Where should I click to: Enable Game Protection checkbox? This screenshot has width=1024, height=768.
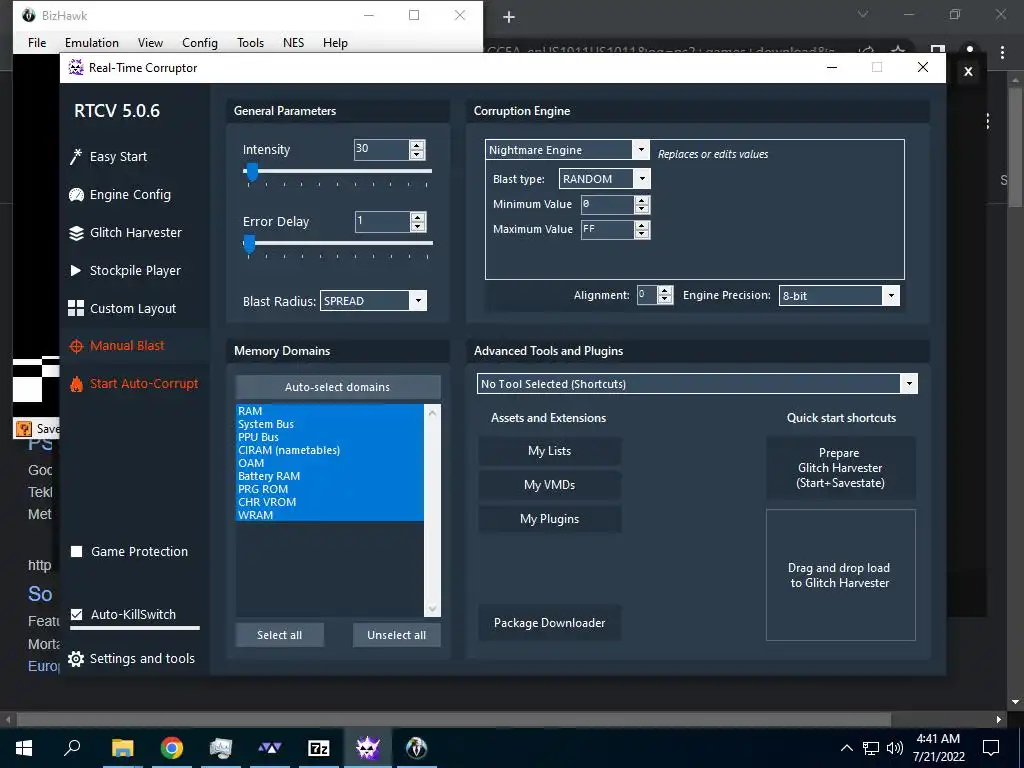[x=76, y=552]
